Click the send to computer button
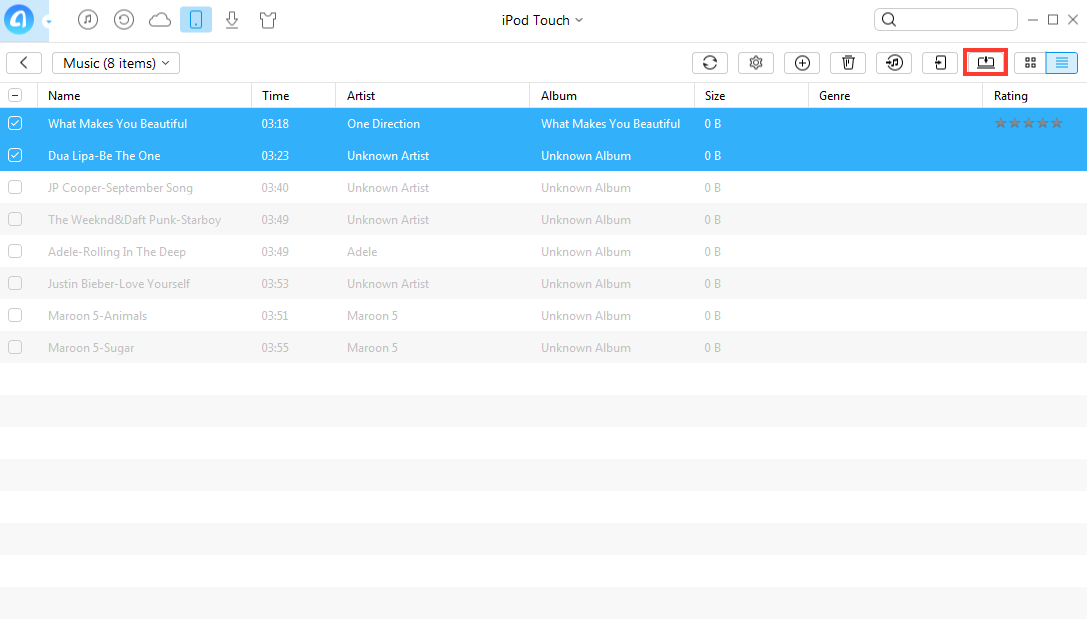 click(986, 63)
